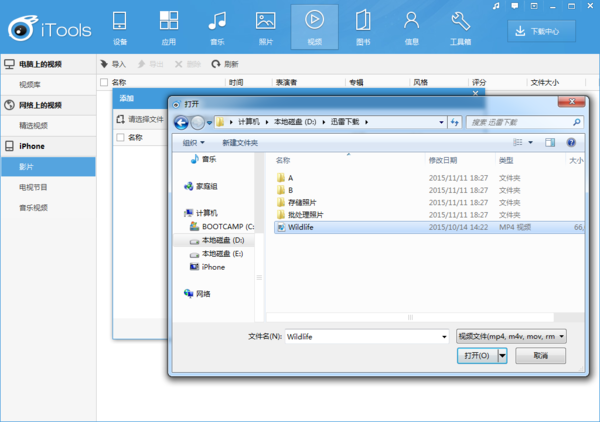Go to the 音乐 (Music) section

[x=217, y=25]
